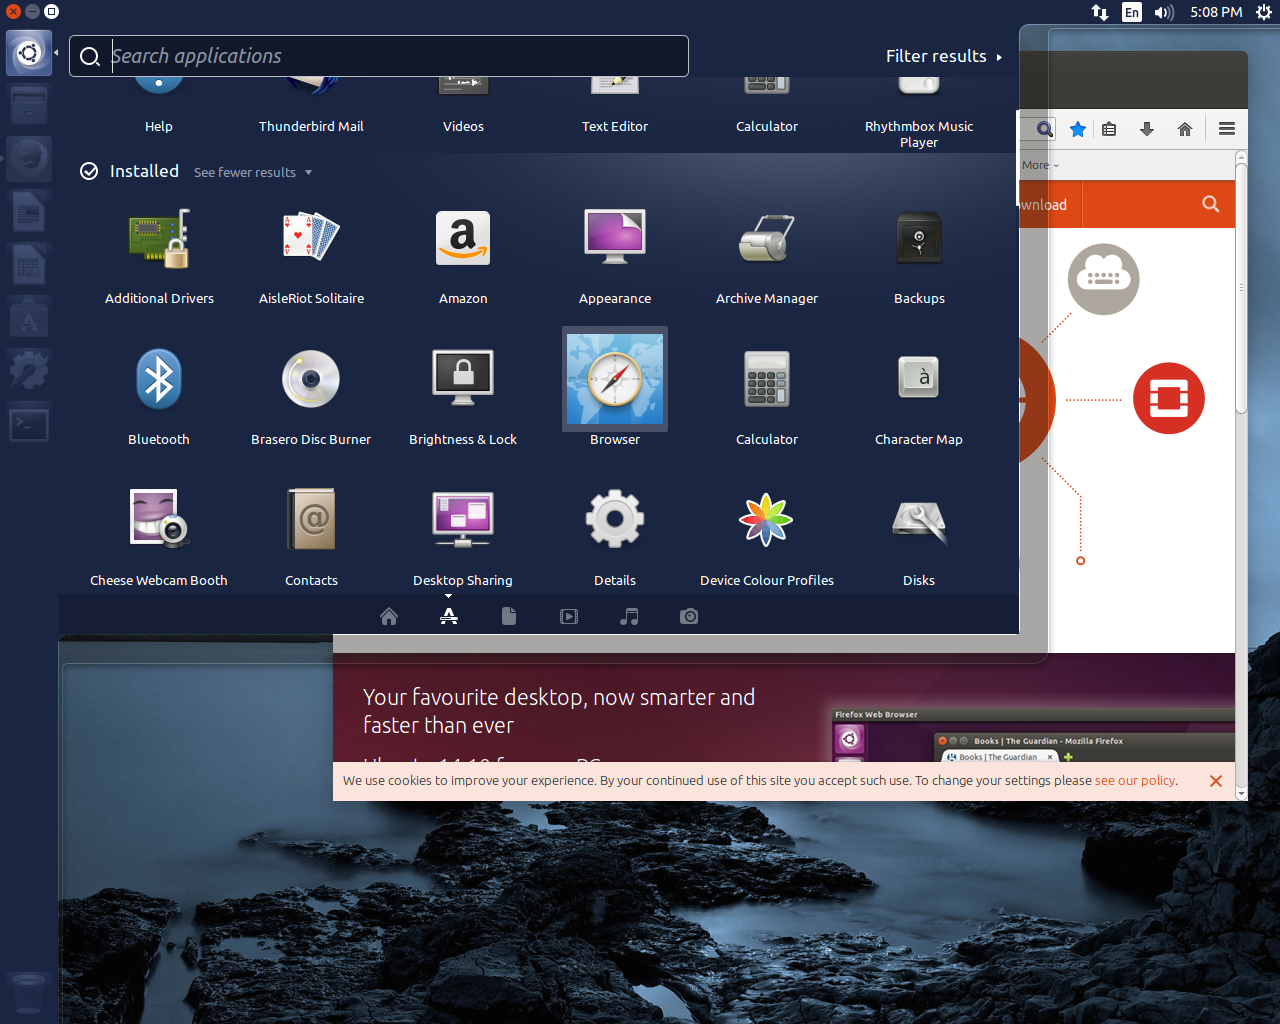
Task: Open Desktop Sharing preferences
Action: [x=463, y=520]
